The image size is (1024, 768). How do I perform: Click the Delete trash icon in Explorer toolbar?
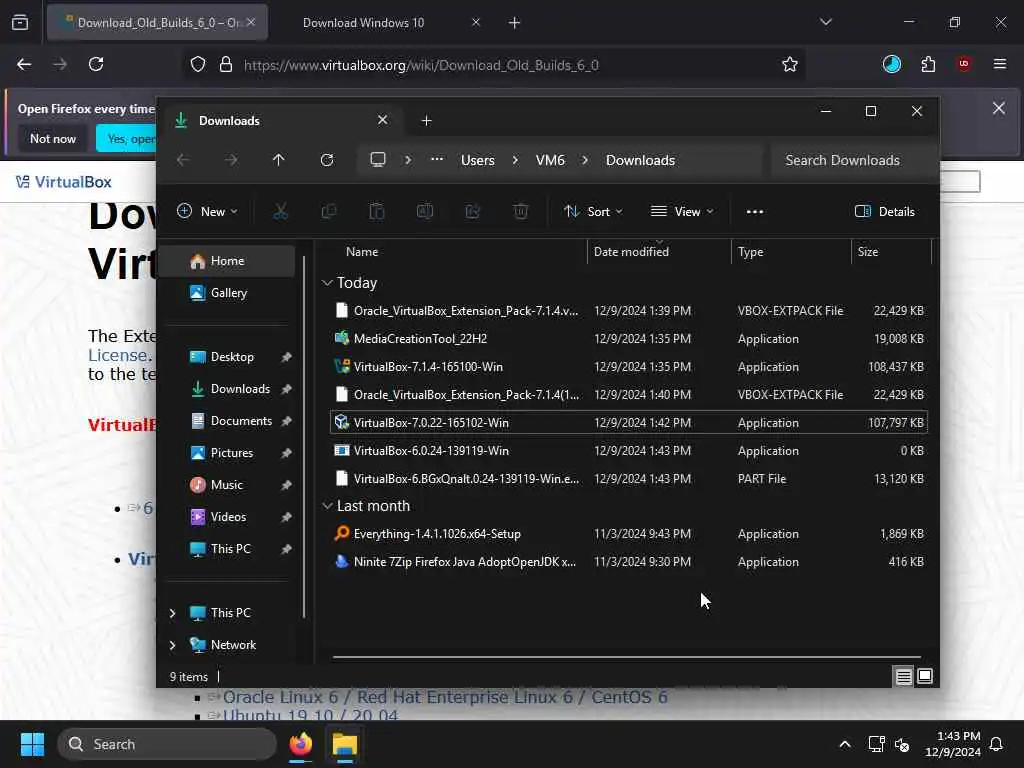[x=520, y=212]
